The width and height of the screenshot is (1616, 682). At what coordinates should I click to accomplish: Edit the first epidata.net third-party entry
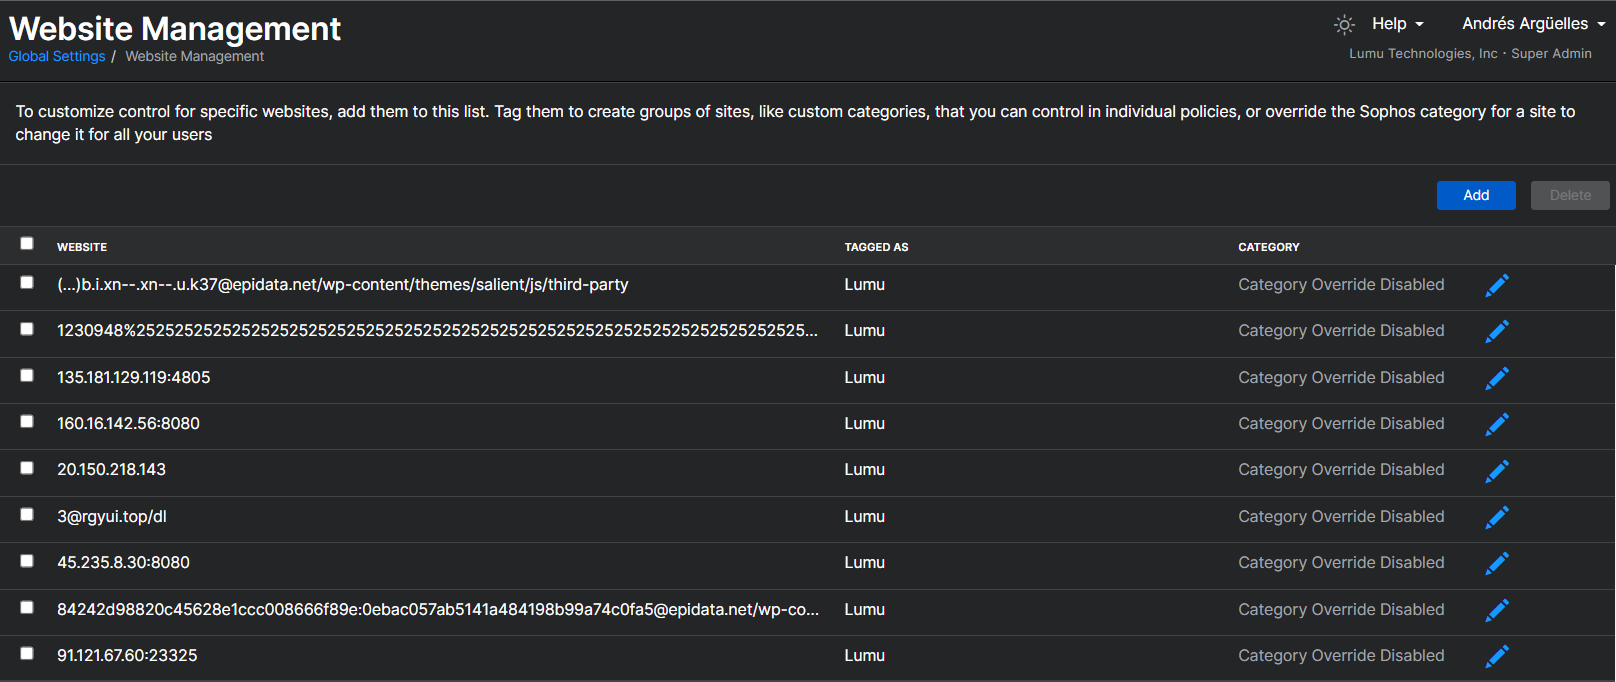point(1496,285)
